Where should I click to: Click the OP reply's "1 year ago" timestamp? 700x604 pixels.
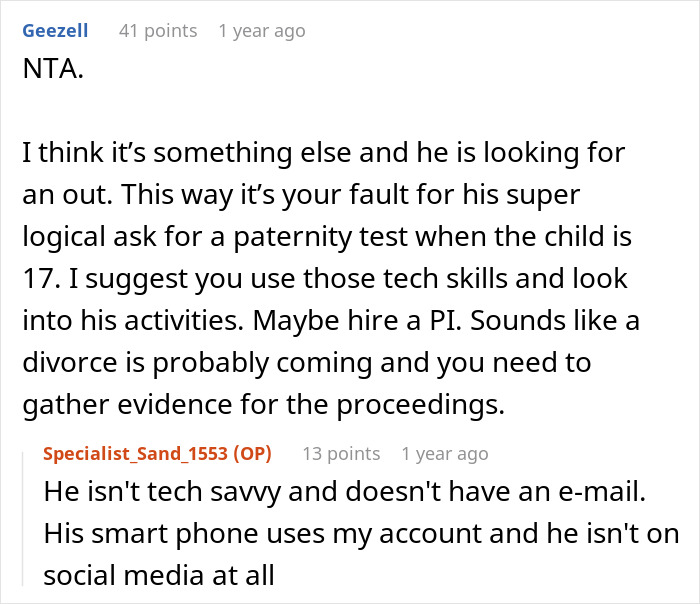point(444,454)
